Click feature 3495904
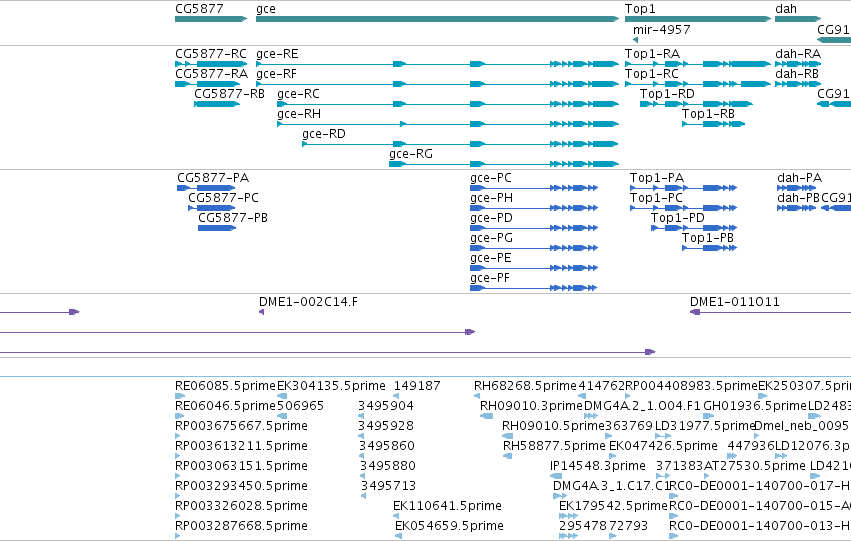Screen dimensions: 851x541 coord(361,416)
